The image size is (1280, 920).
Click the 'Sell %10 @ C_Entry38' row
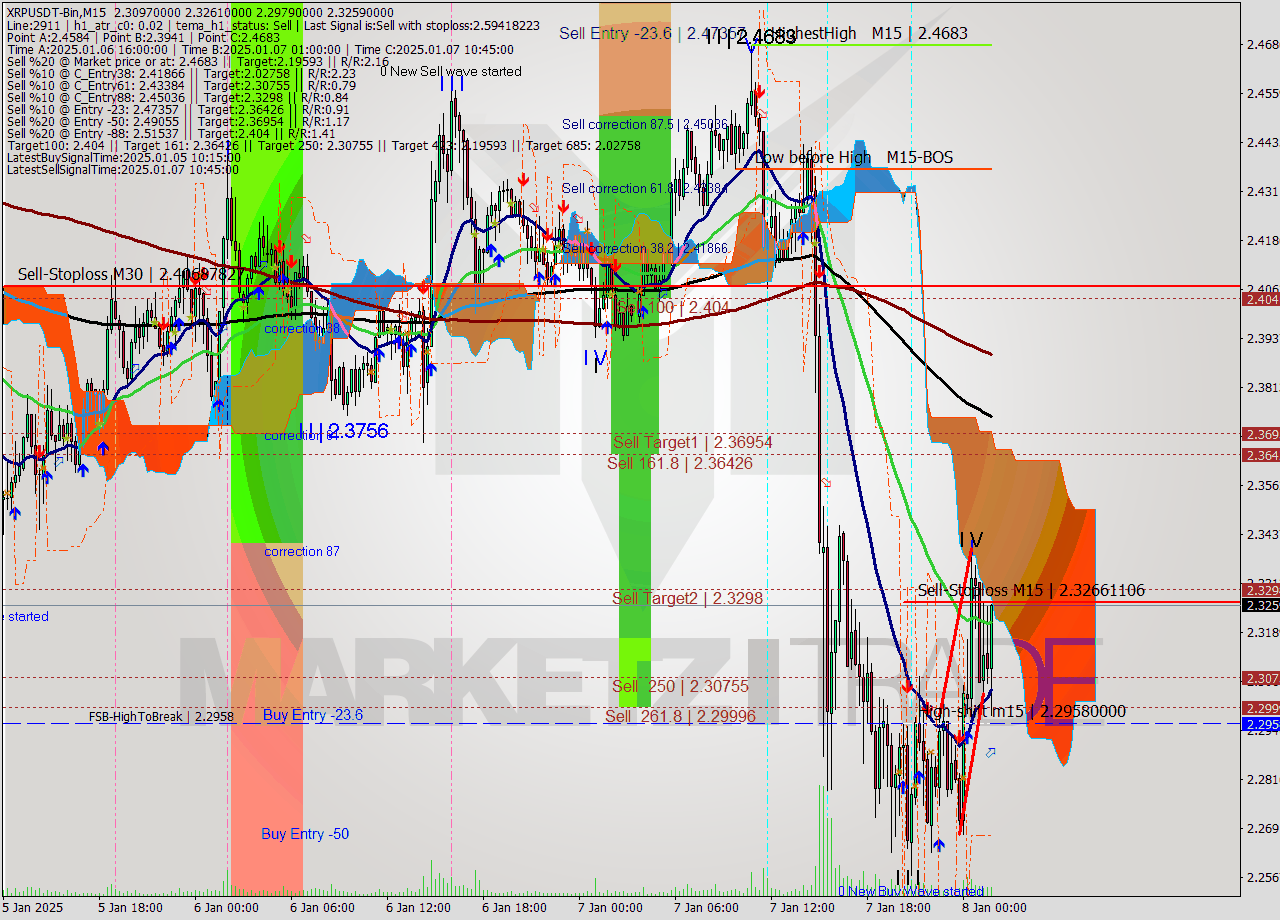(181, 73)
